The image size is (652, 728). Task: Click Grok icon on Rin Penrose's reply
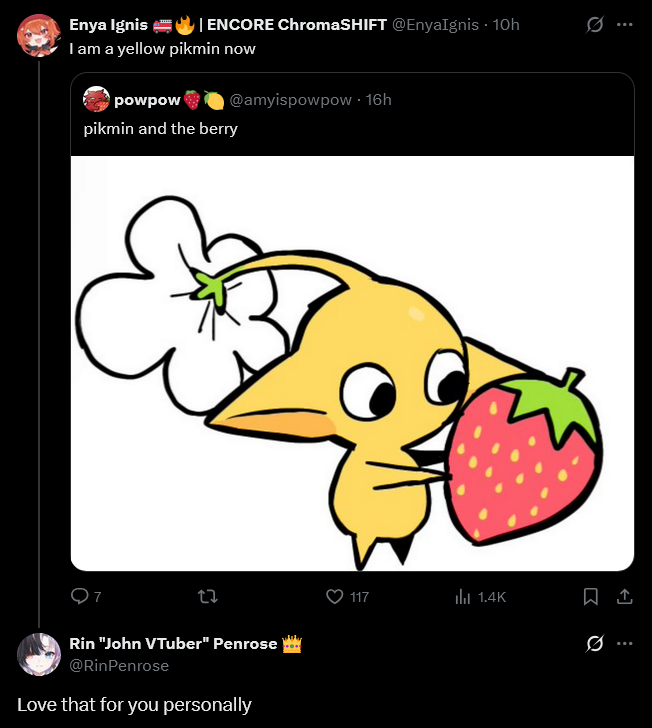(594, 643)
